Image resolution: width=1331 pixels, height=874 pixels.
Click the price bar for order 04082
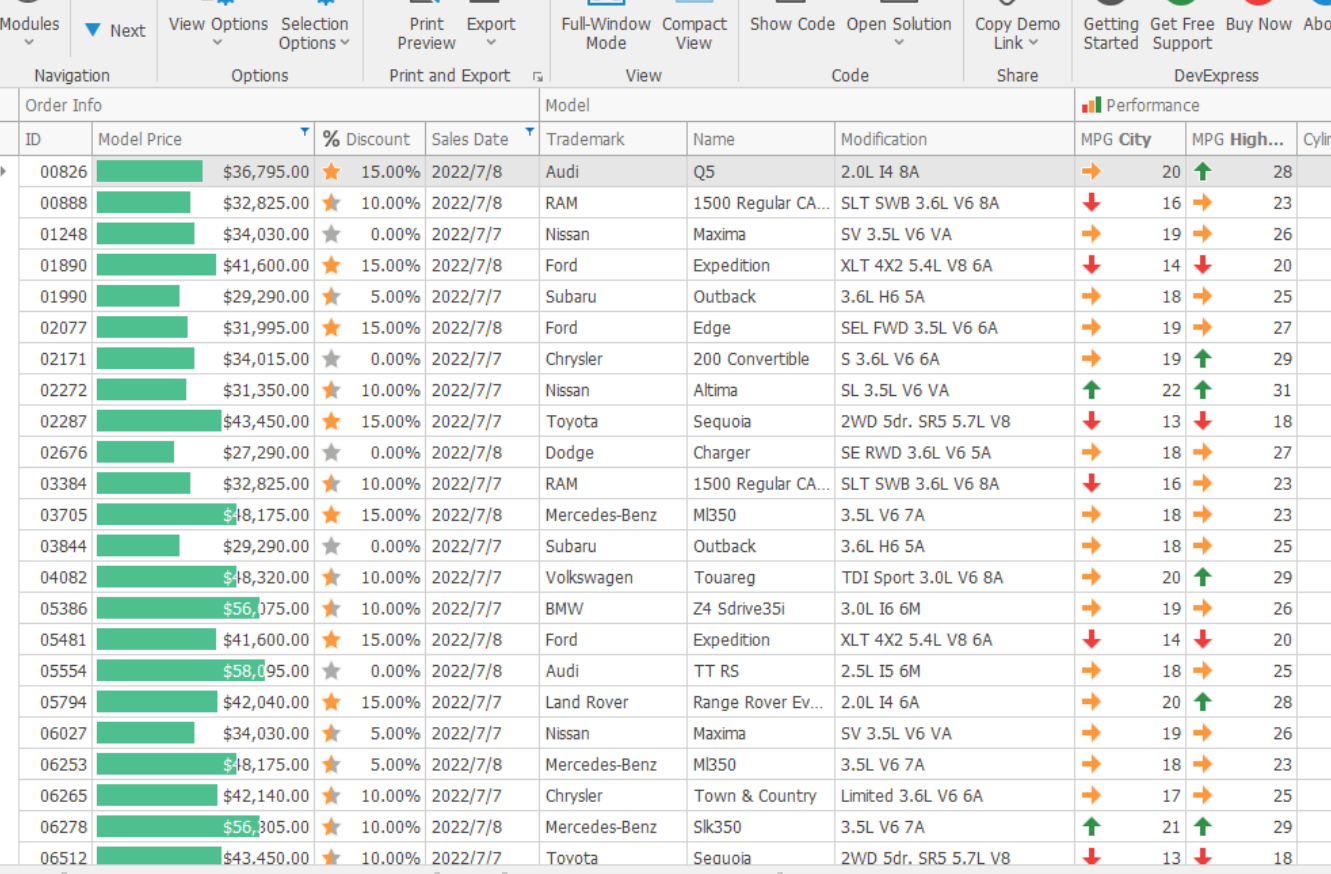(x=166, y=577)
